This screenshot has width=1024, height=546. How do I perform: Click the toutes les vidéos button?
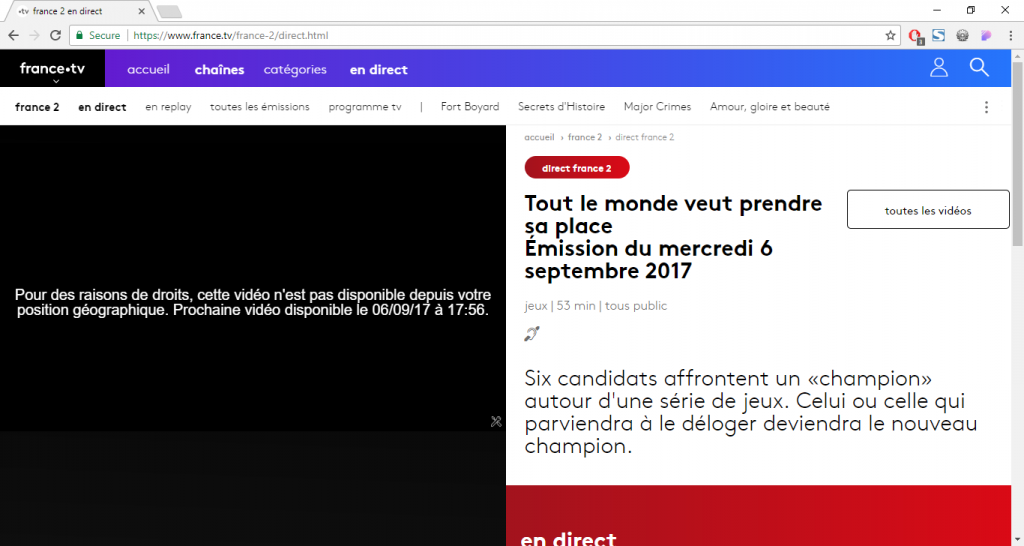click(928, 210)
